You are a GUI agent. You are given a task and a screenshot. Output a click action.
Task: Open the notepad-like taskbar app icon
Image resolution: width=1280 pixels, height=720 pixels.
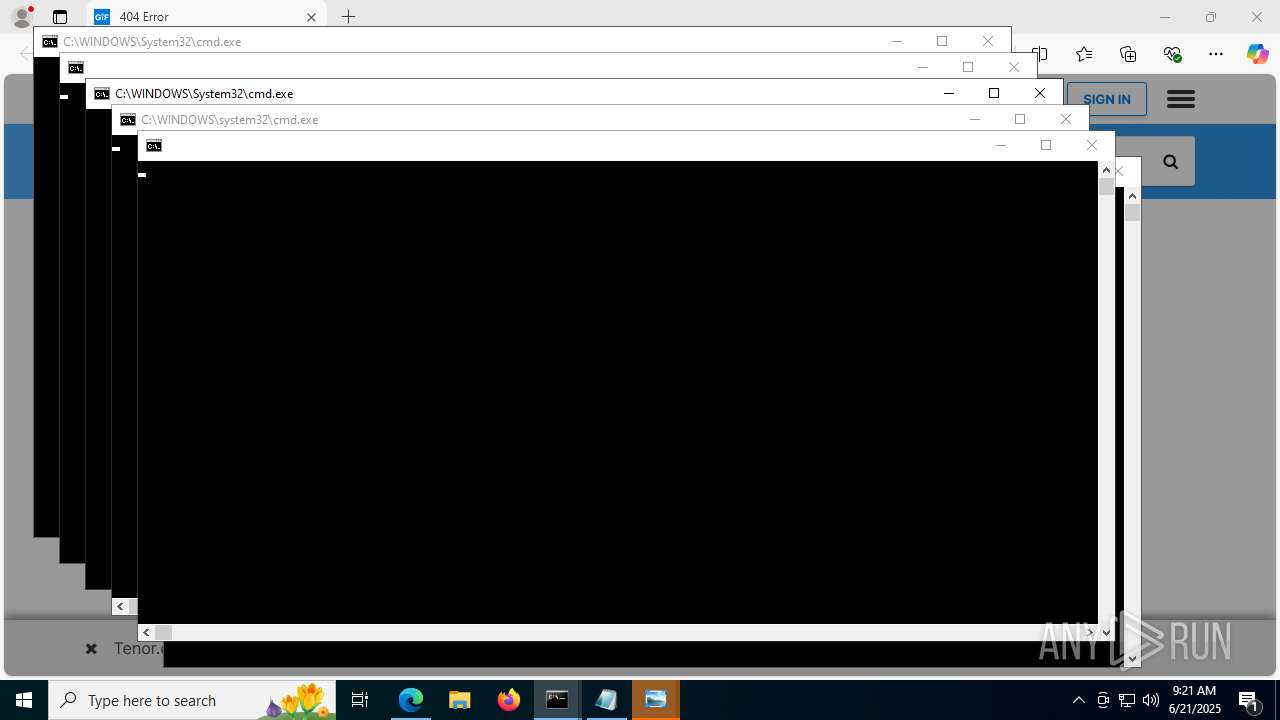(606, 700)
